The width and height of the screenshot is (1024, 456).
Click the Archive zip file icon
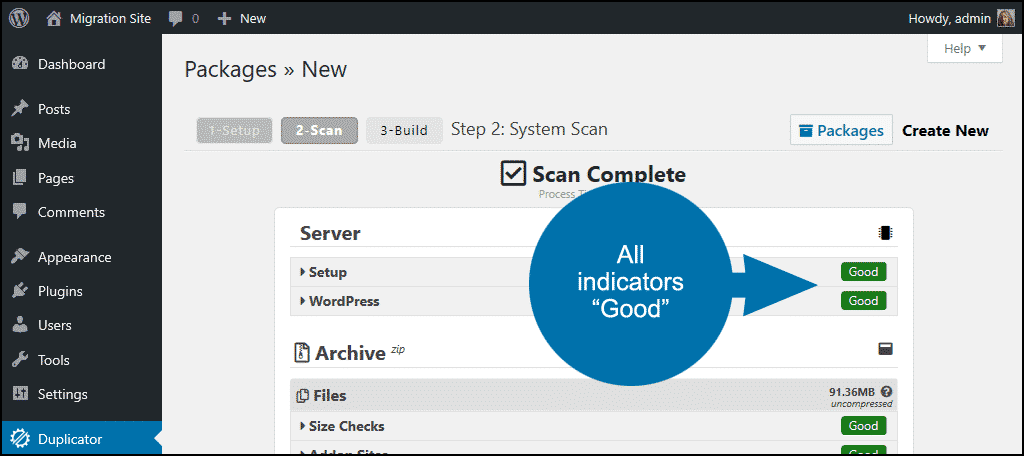pos(301,353)
